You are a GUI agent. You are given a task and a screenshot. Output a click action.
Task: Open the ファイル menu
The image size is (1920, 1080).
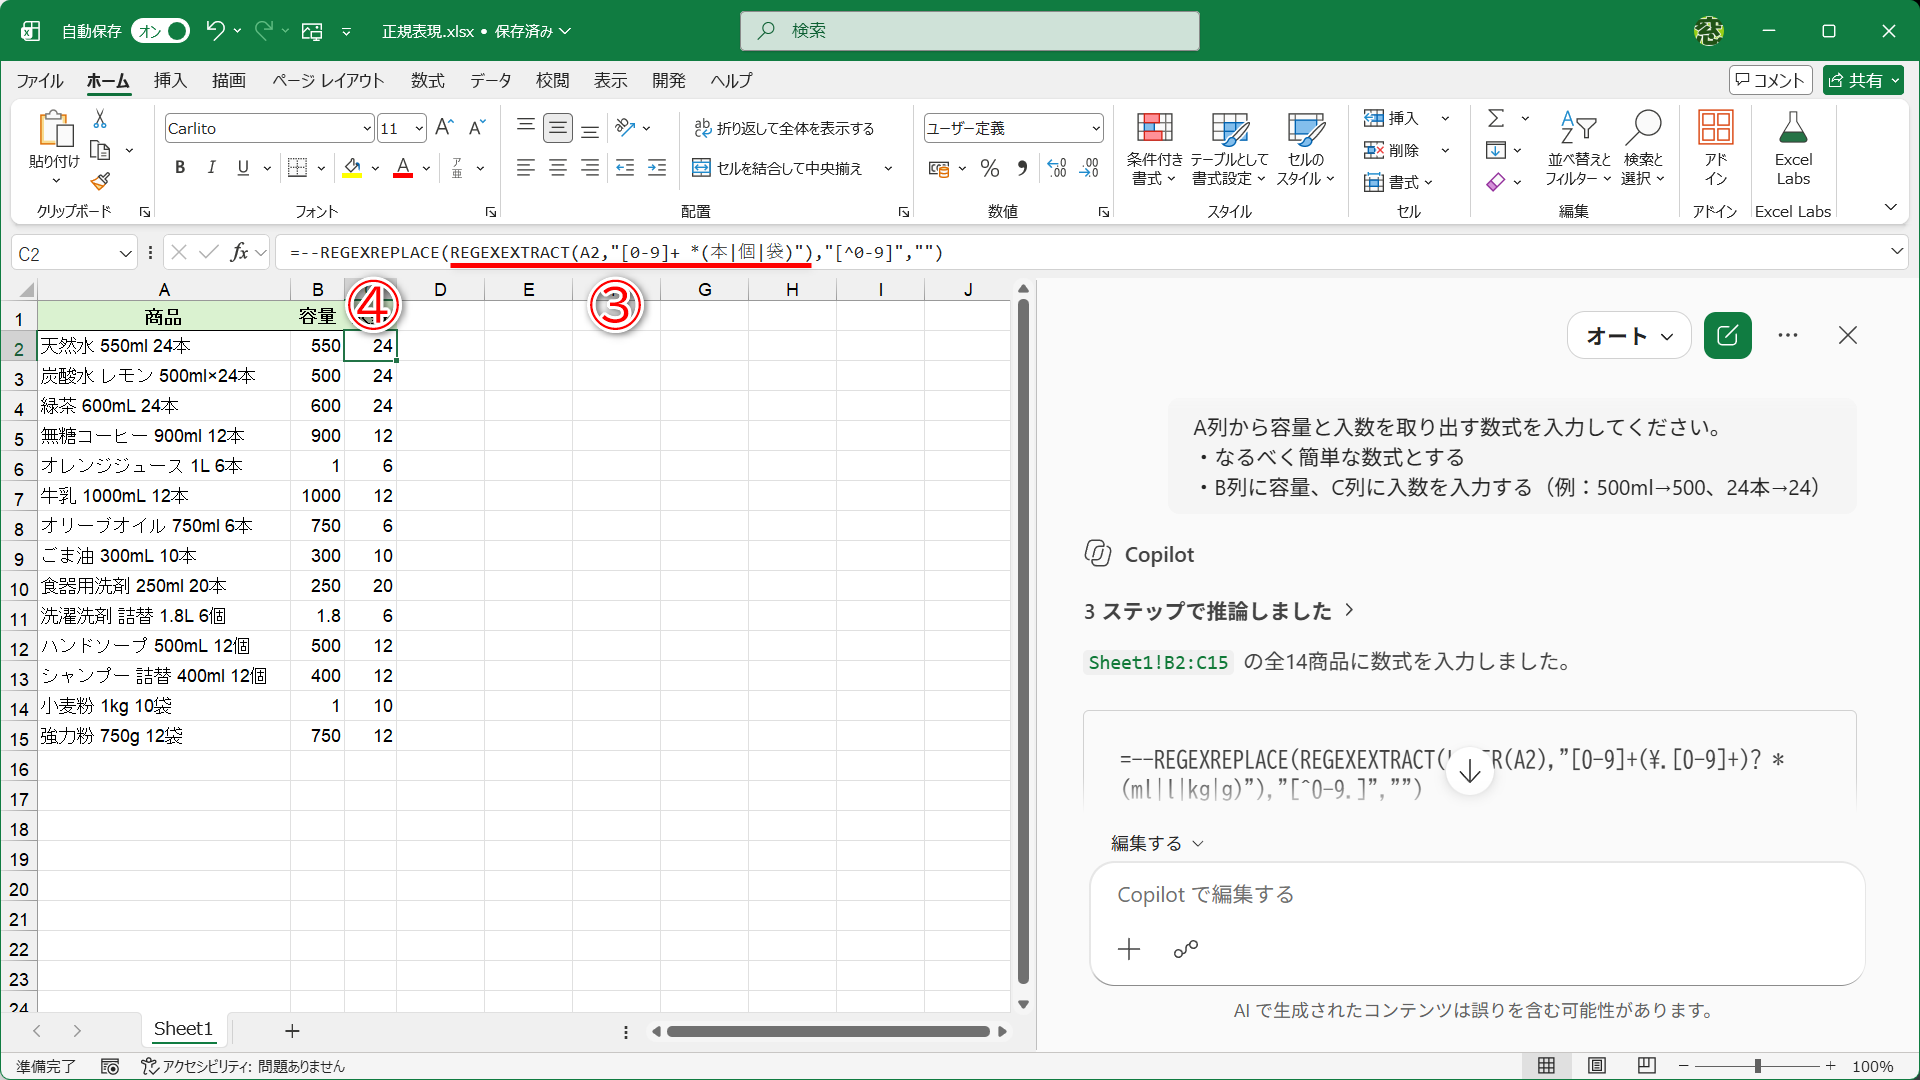40,81
